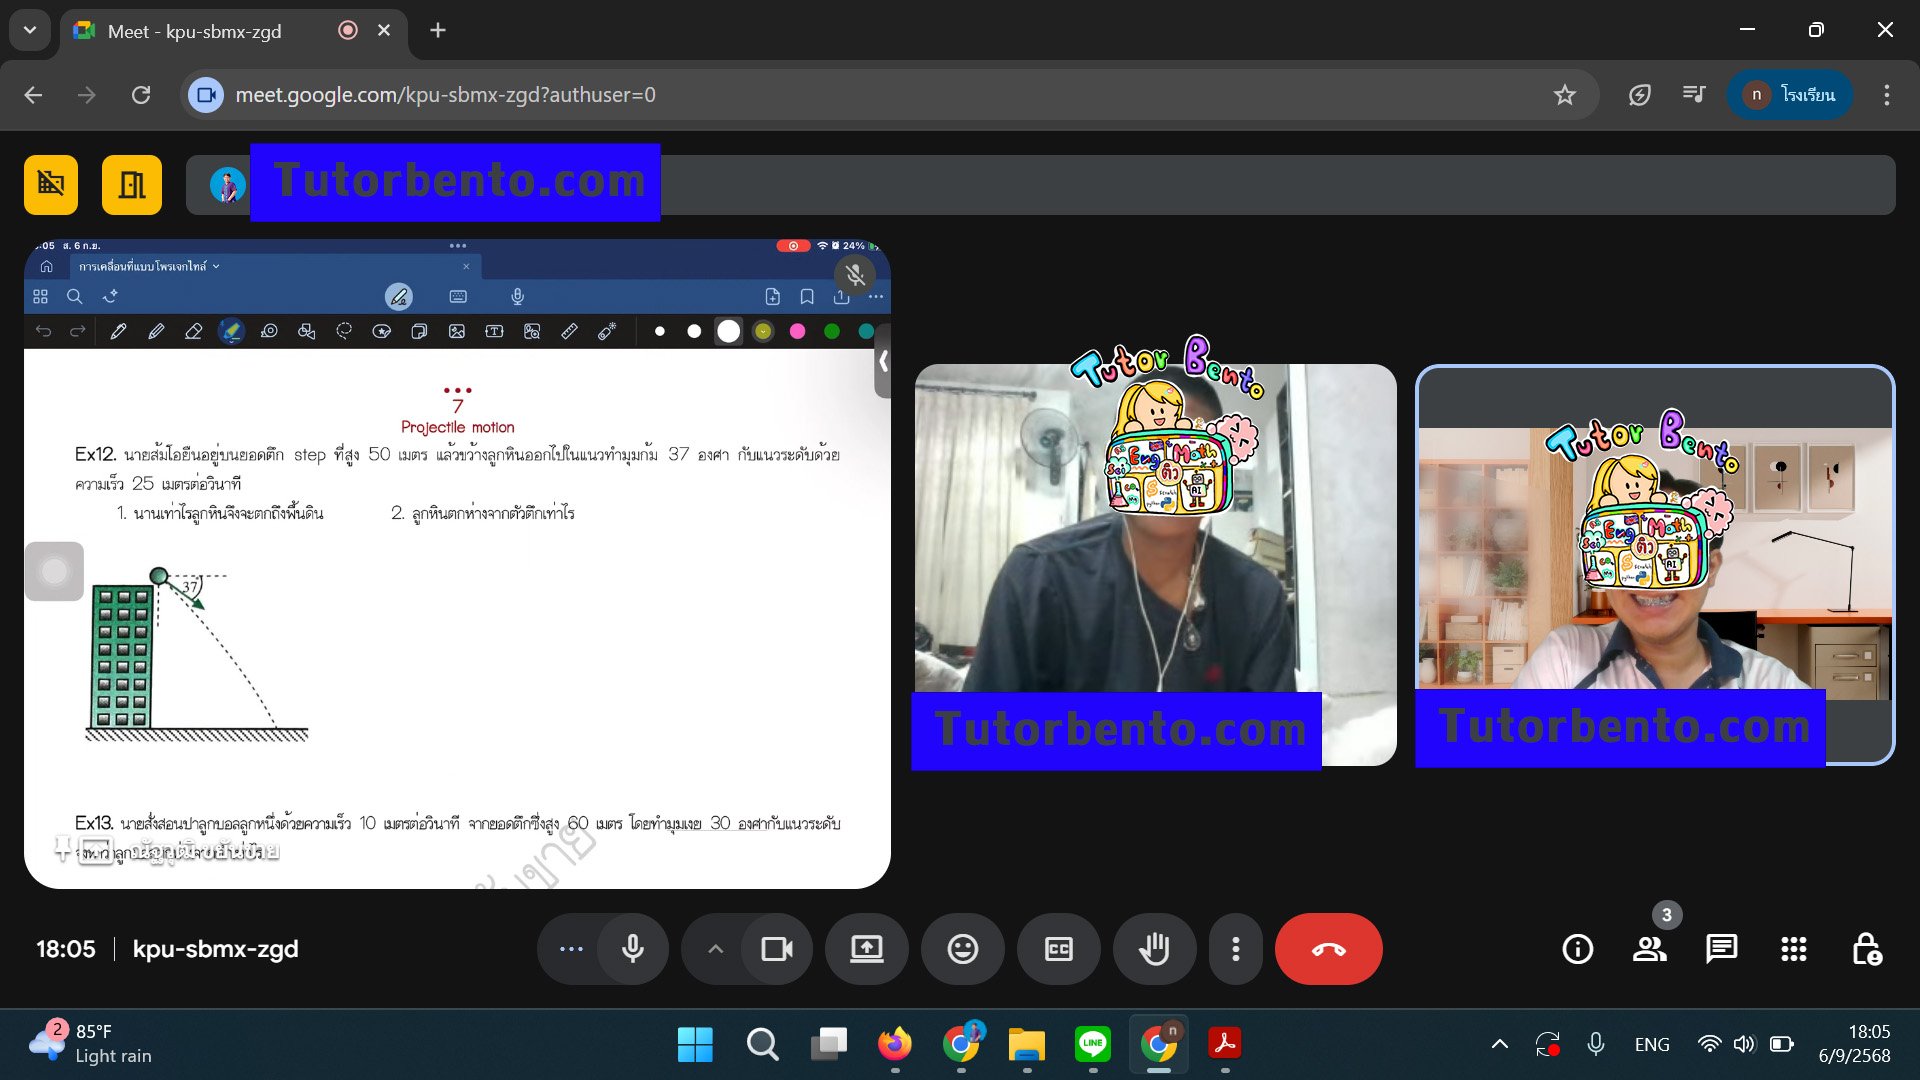Open the LINE app from the taskbar
Screen dimensions: 1920x1080
pos(1092,1044)
